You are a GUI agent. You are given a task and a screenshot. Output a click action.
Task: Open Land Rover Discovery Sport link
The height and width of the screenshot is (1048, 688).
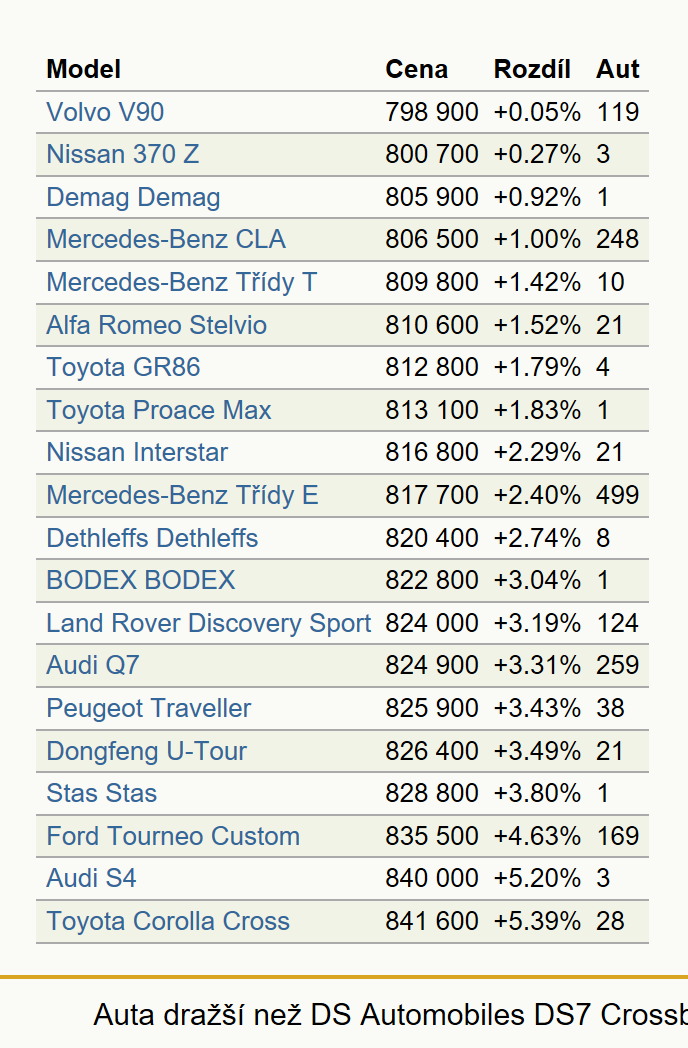(x=209, y=623)
